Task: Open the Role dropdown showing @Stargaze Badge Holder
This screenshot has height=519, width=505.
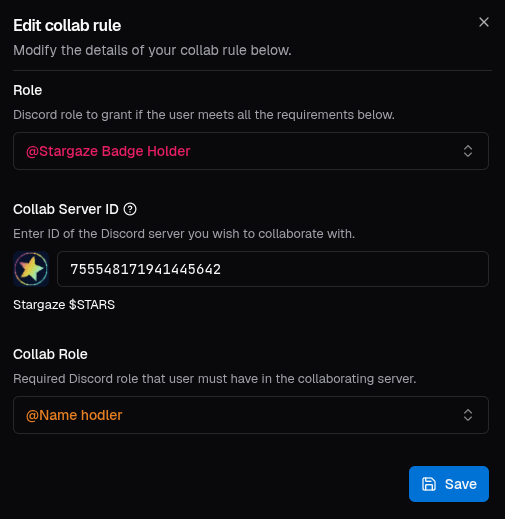Action: pos(251,151)
